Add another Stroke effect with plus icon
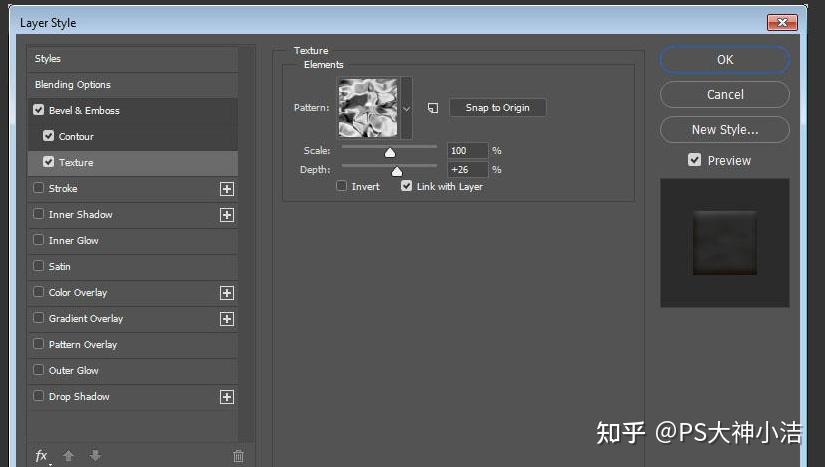825x467 pixels. 227,189
